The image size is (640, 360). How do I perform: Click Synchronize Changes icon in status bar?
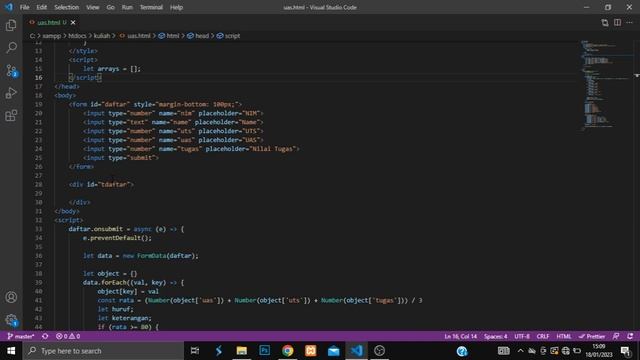(x=45, y=336)
